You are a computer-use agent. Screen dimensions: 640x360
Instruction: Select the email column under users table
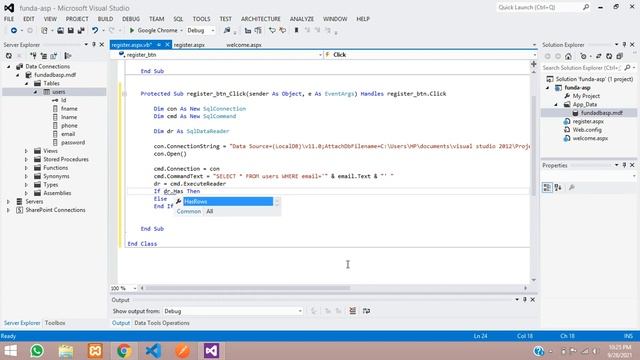pos(68,134)
